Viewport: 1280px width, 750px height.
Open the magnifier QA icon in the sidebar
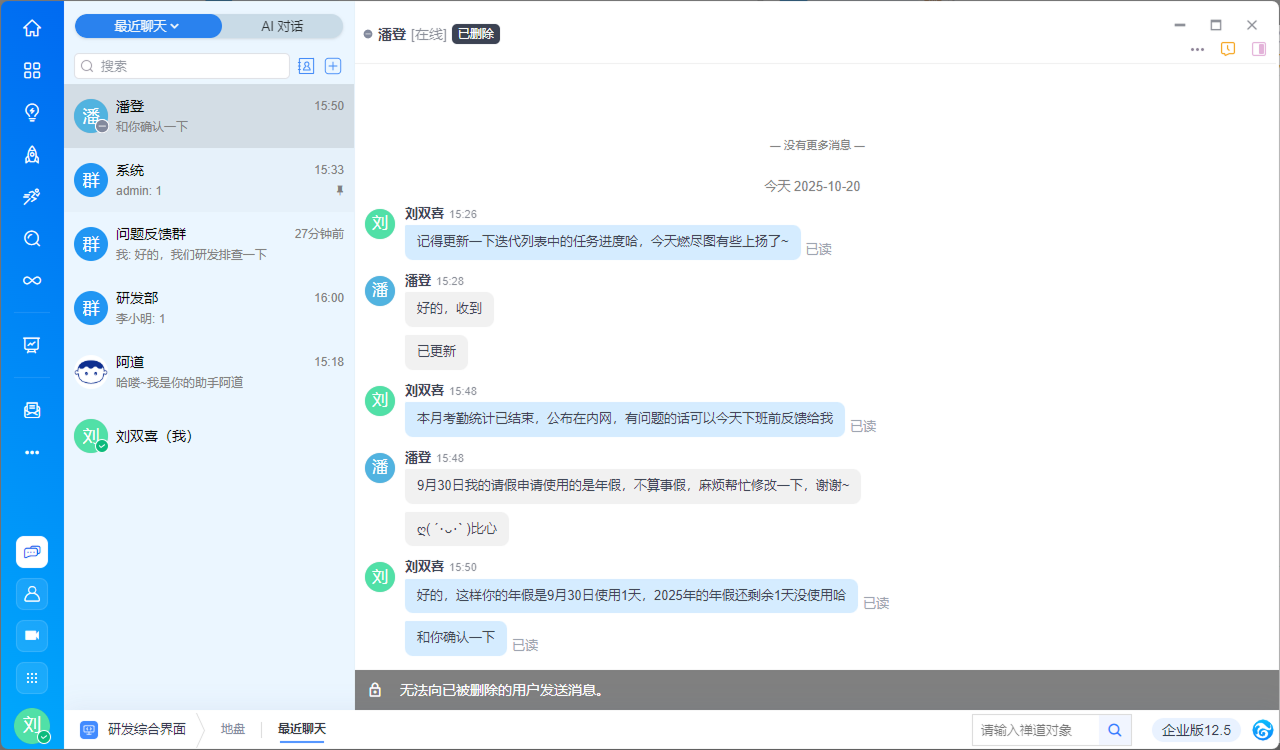coord(32,238)
